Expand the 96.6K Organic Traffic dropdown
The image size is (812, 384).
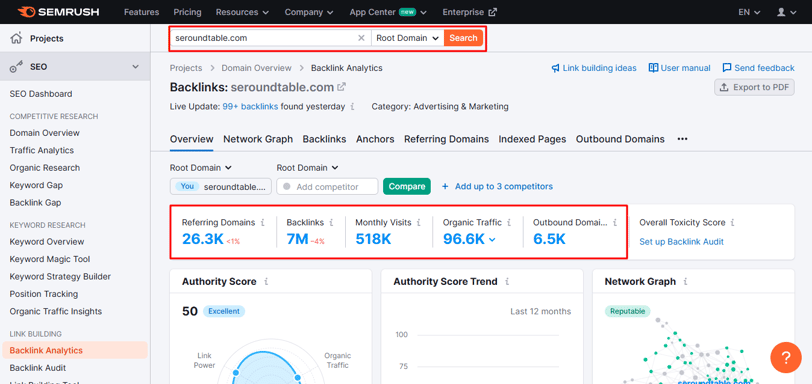click(492, 239)
